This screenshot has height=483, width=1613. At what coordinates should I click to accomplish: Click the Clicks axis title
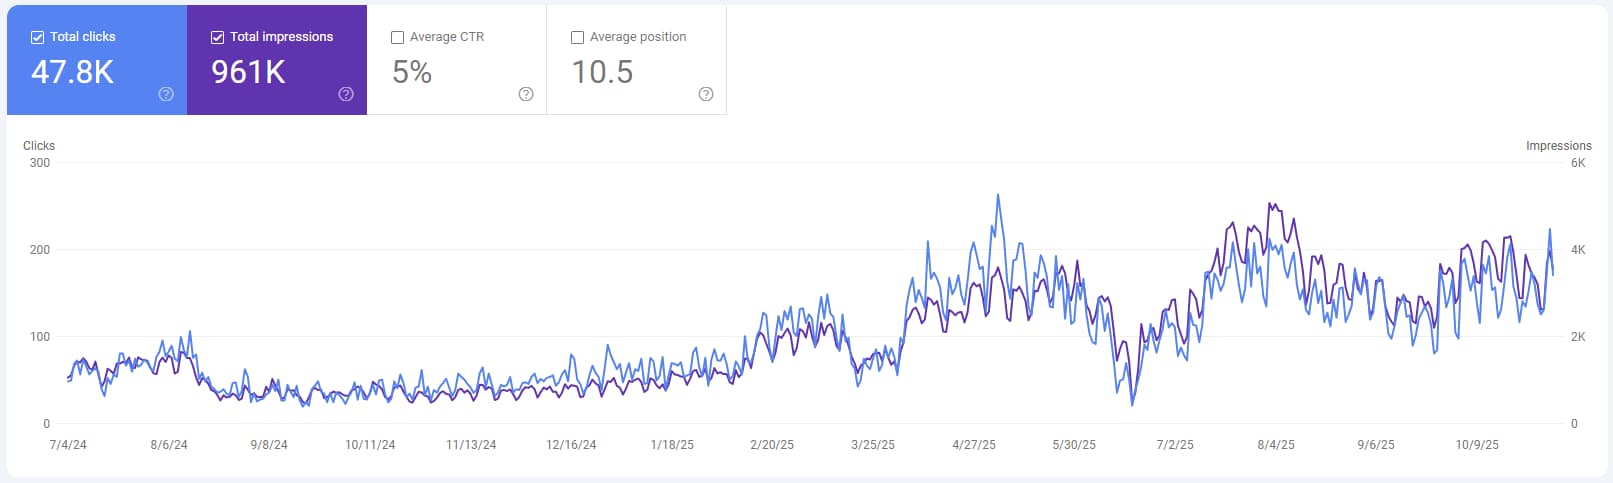[x=39, y=146]
